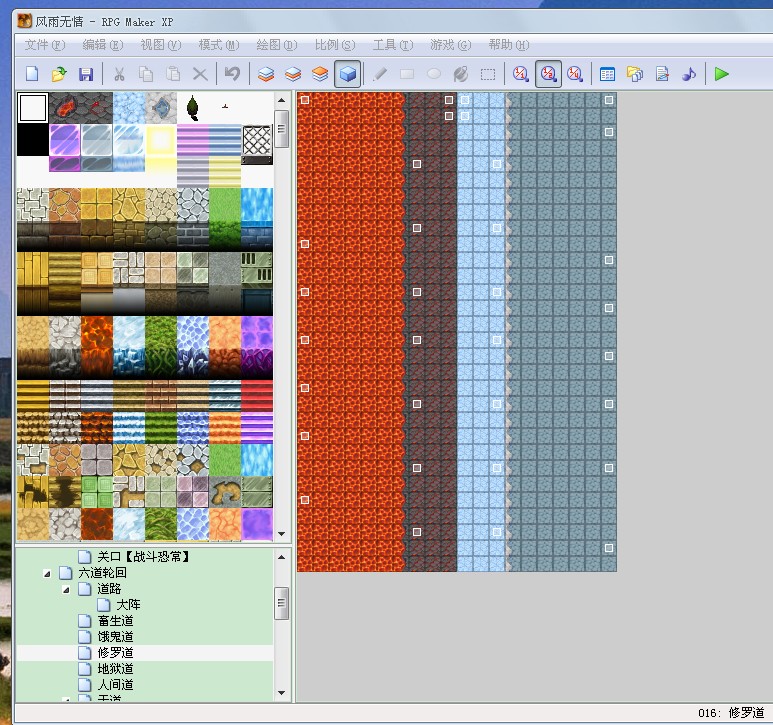Open the Database icon
This screenshot has width=773, height=725.
click(607, 74)
